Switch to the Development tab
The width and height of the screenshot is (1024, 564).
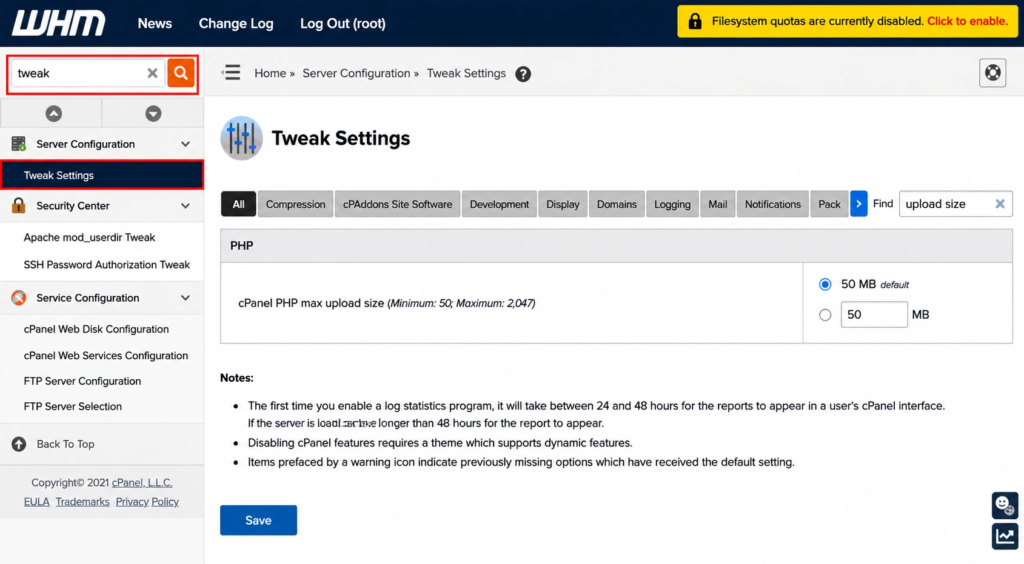(500, 204)
